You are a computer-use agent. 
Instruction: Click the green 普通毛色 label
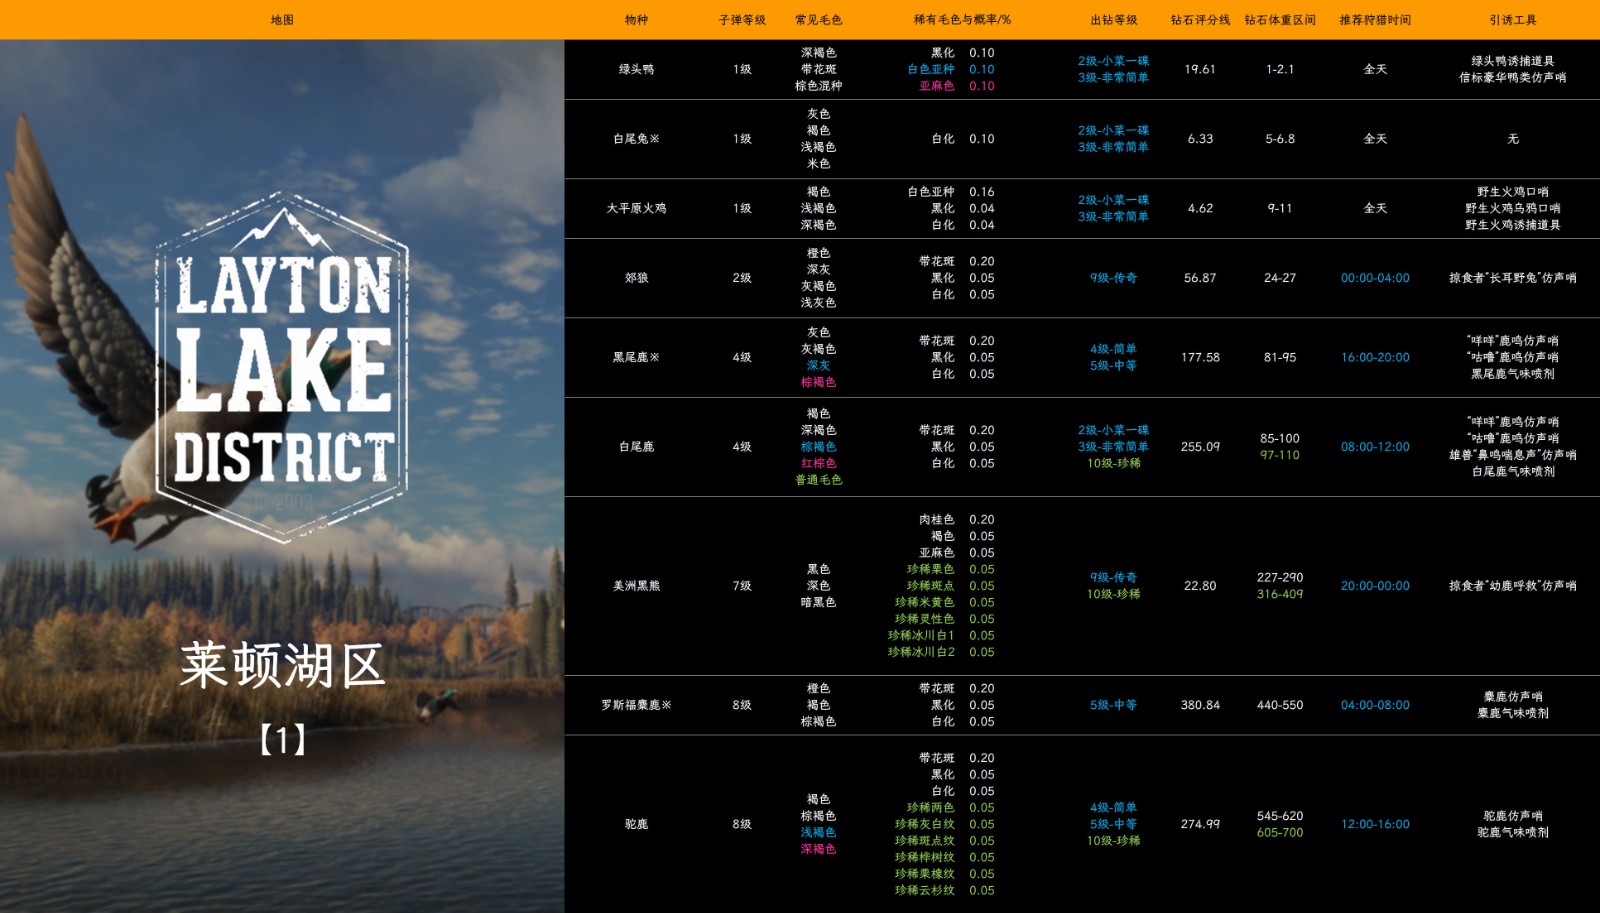[x=818, y=480]
